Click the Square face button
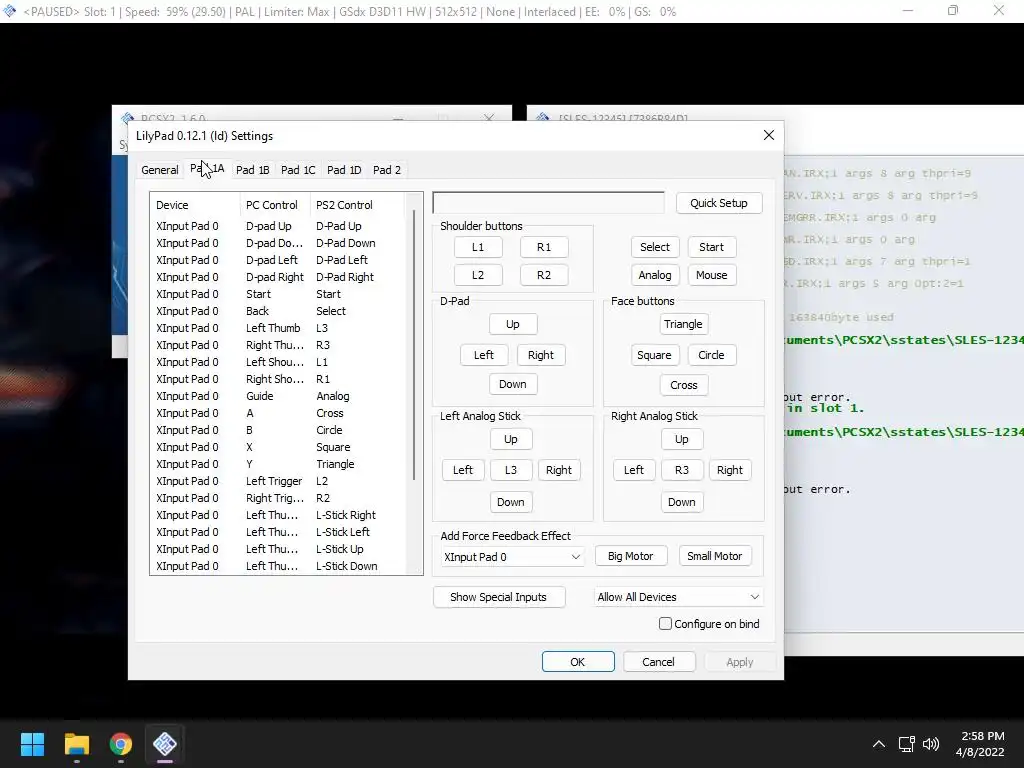Viewport: 1024px width, 768px height. coord(654,355)
